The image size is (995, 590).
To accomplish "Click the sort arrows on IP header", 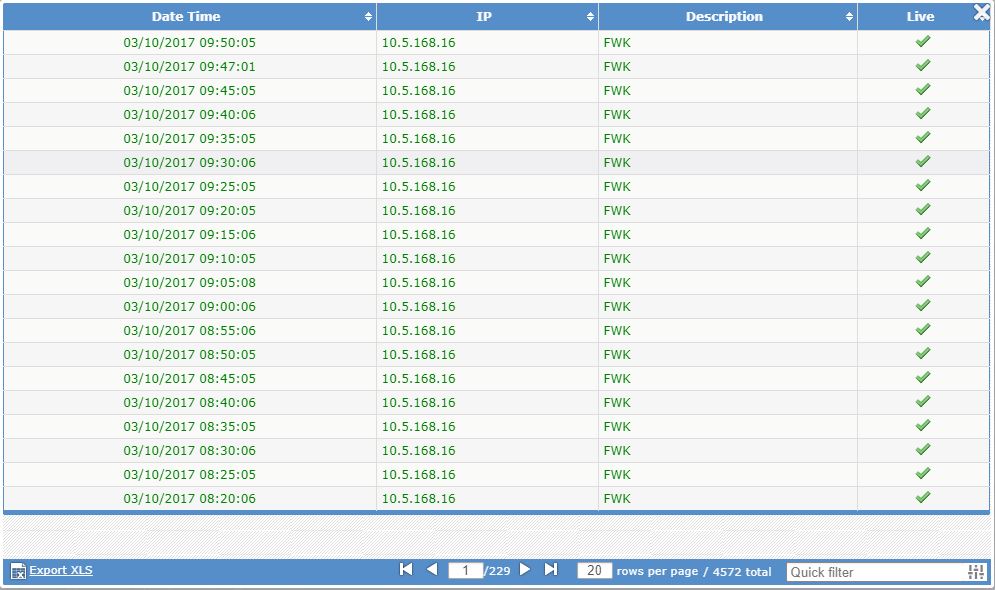I will click(588, 16).
